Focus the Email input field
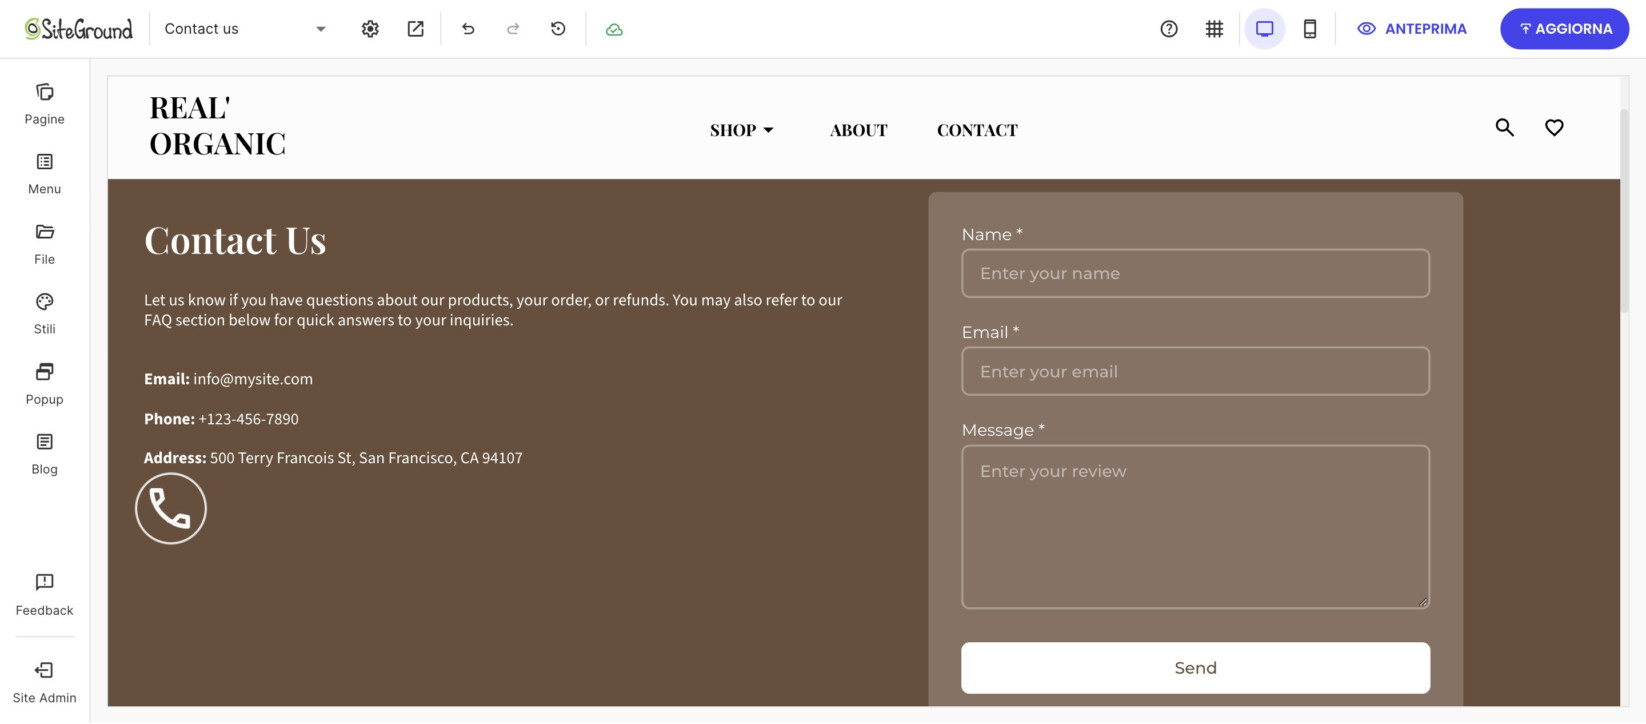The height and width of the screenshot is (724, 1646). coord(1196,371)
